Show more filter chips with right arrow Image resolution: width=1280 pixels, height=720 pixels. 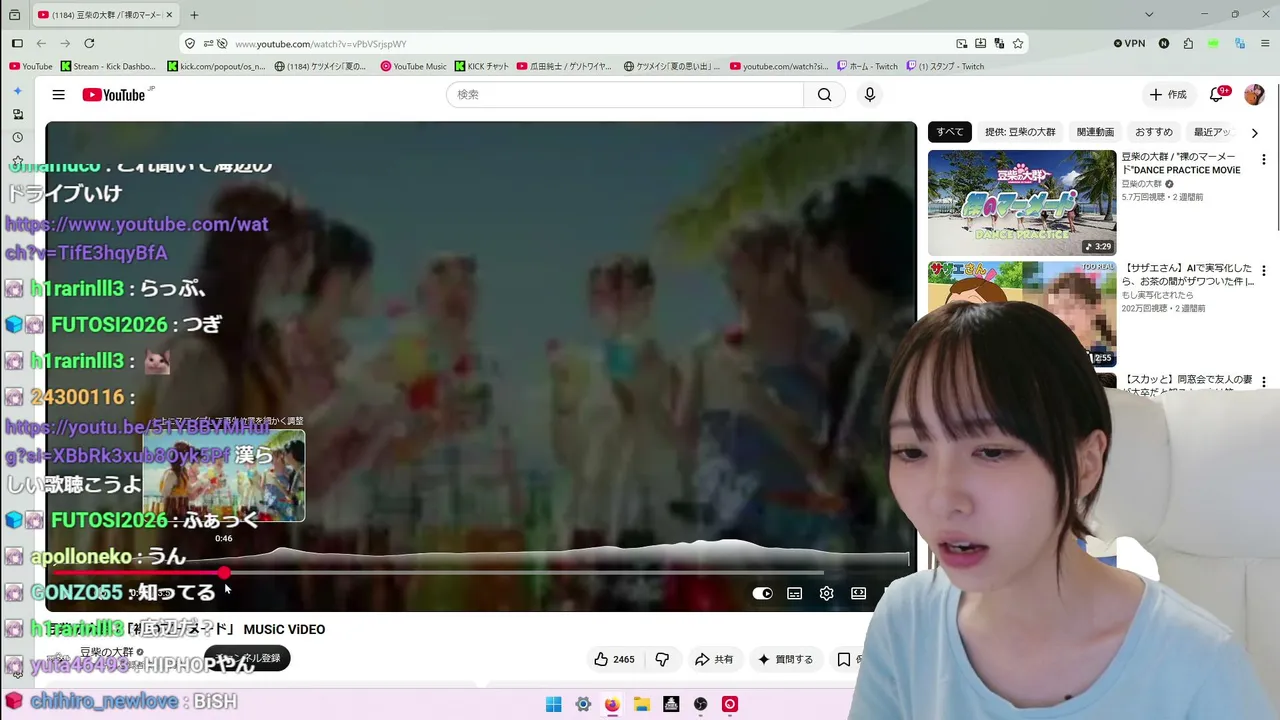[x=1255, y=133]
